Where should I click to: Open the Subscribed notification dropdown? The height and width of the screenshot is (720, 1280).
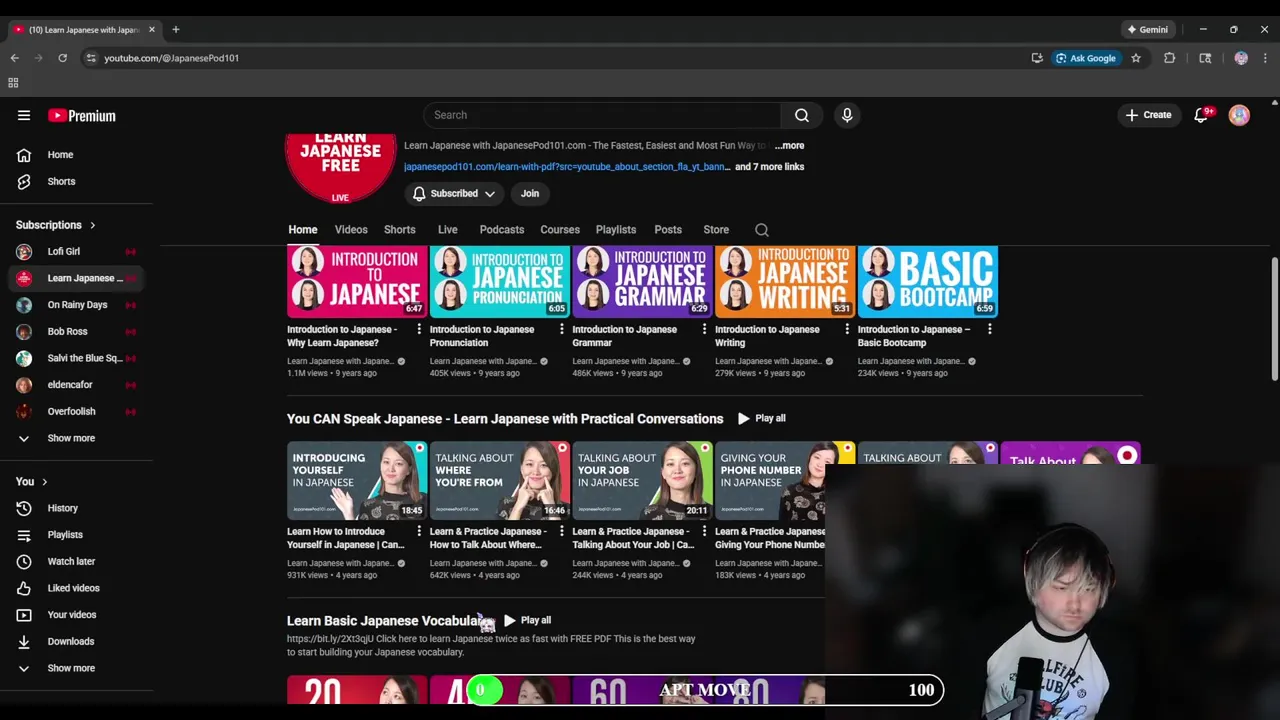(x=455, y=194)
